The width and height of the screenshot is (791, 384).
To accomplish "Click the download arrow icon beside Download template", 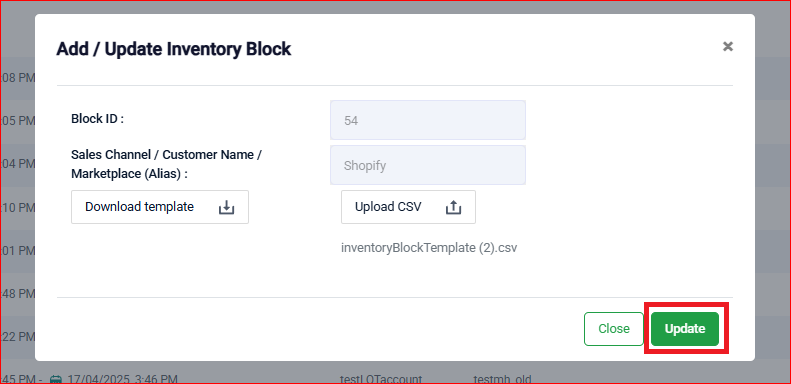I will pyautogui.click(x=227, y=207).
